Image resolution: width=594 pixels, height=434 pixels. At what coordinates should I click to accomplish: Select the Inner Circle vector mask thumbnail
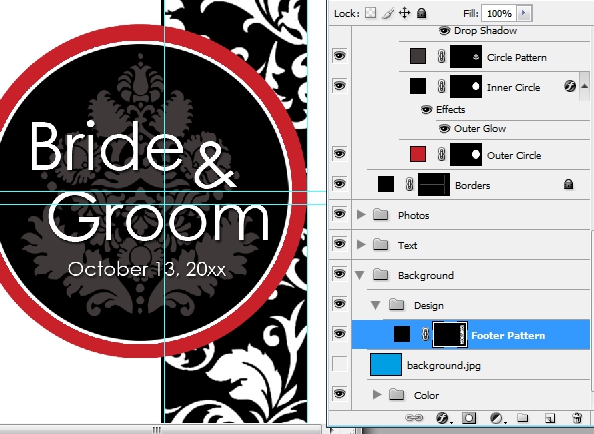click(466, 86)
